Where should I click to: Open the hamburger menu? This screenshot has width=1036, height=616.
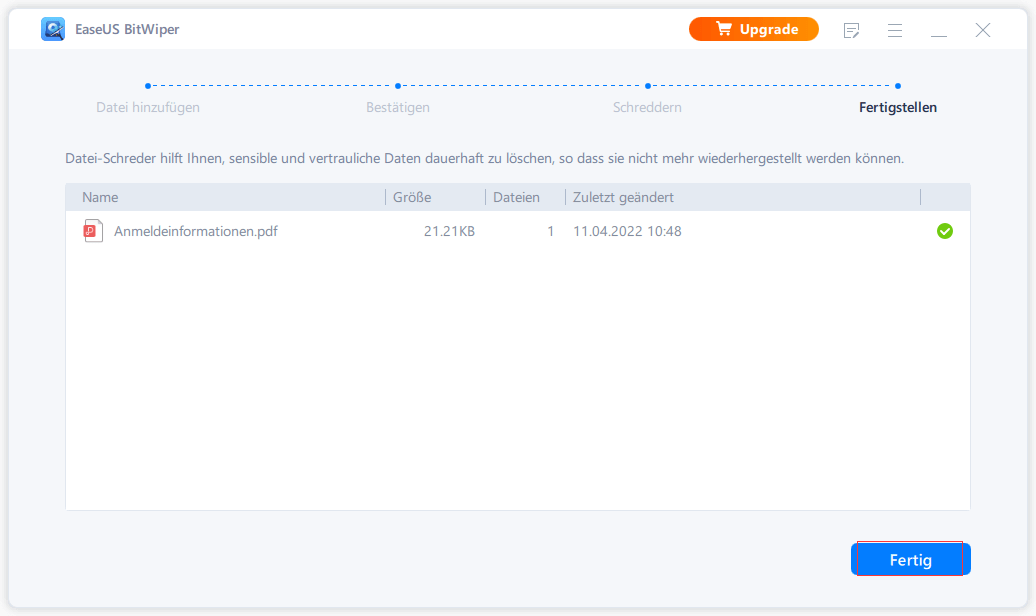[895, 30]
